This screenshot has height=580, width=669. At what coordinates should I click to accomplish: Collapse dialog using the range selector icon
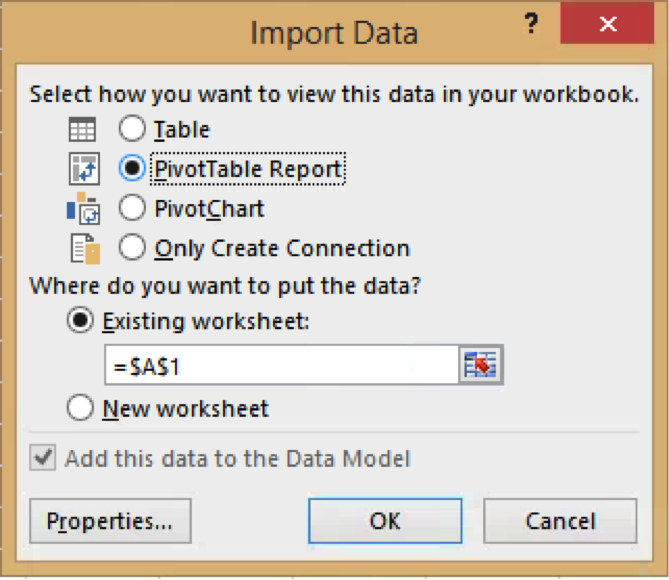tap(480, 366)
